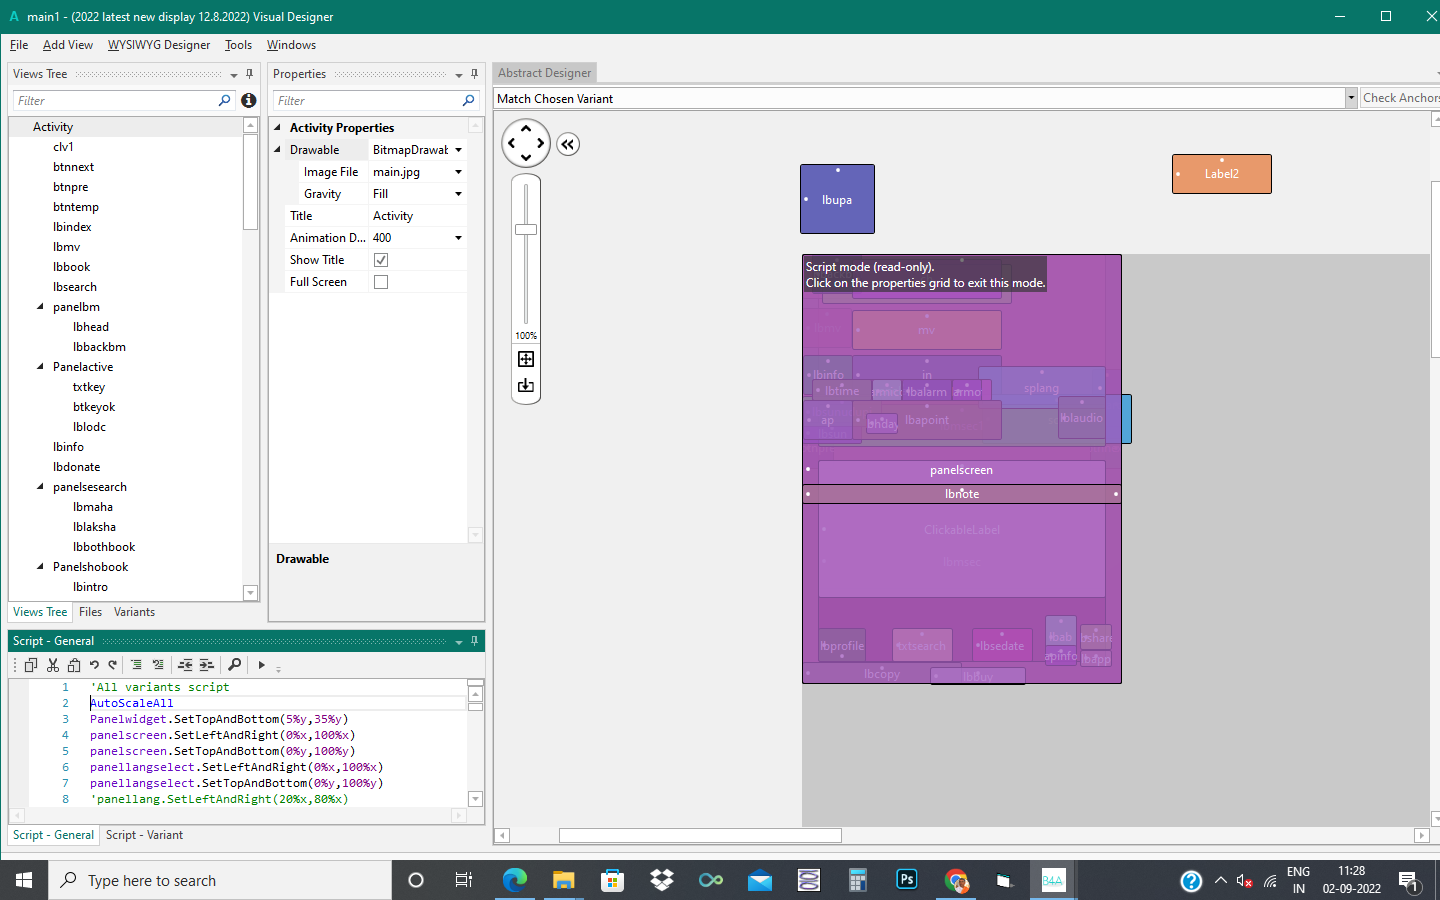The height and width of the screenshot is (900, 1440).
Task: Click the info icon beside Views Tree filter
Action: pyautogui.click(x=249, y=100)
